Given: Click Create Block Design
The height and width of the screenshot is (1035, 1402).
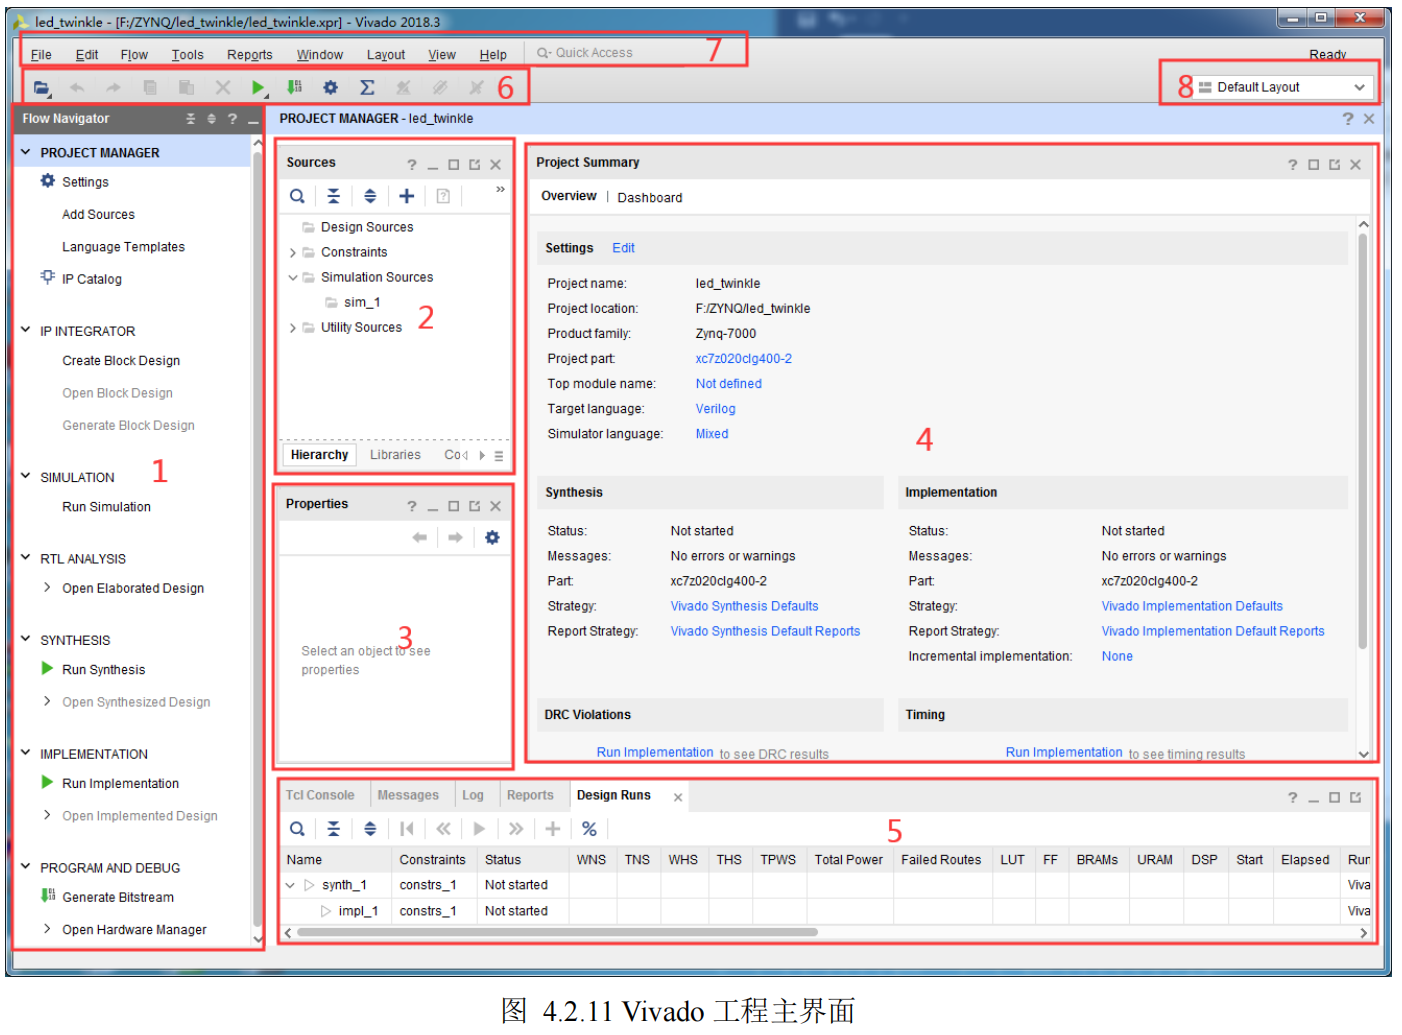Looking at the screenshot, I should [x=121, y=361].
